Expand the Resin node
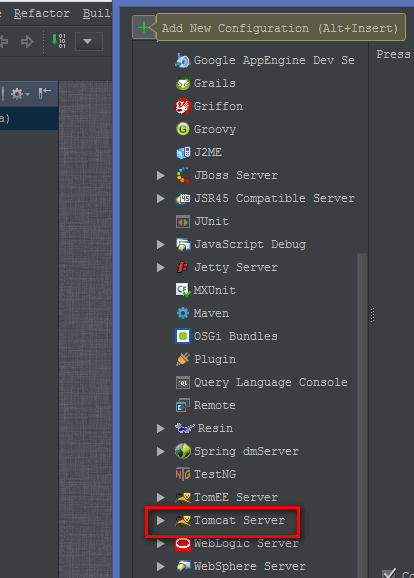The height and width of the screenshot is (578, 414). [x=161, y=428]
